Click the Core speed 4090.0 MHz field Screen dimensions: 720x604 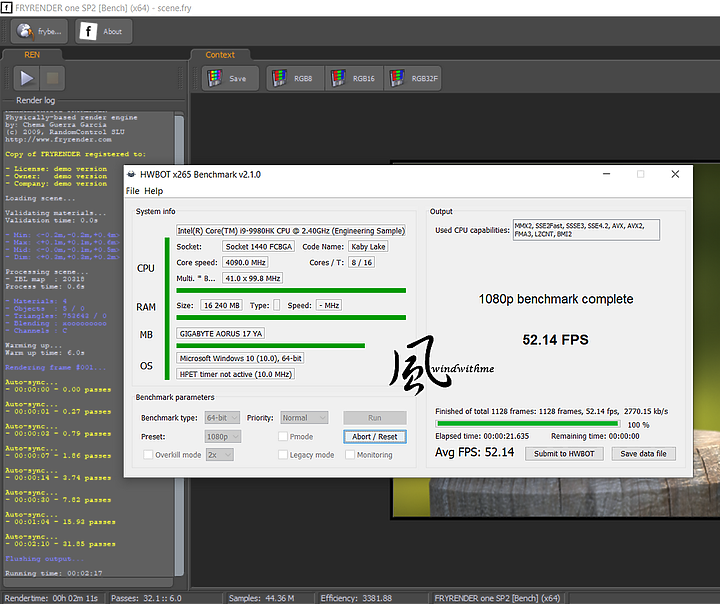tap(245, 262)
